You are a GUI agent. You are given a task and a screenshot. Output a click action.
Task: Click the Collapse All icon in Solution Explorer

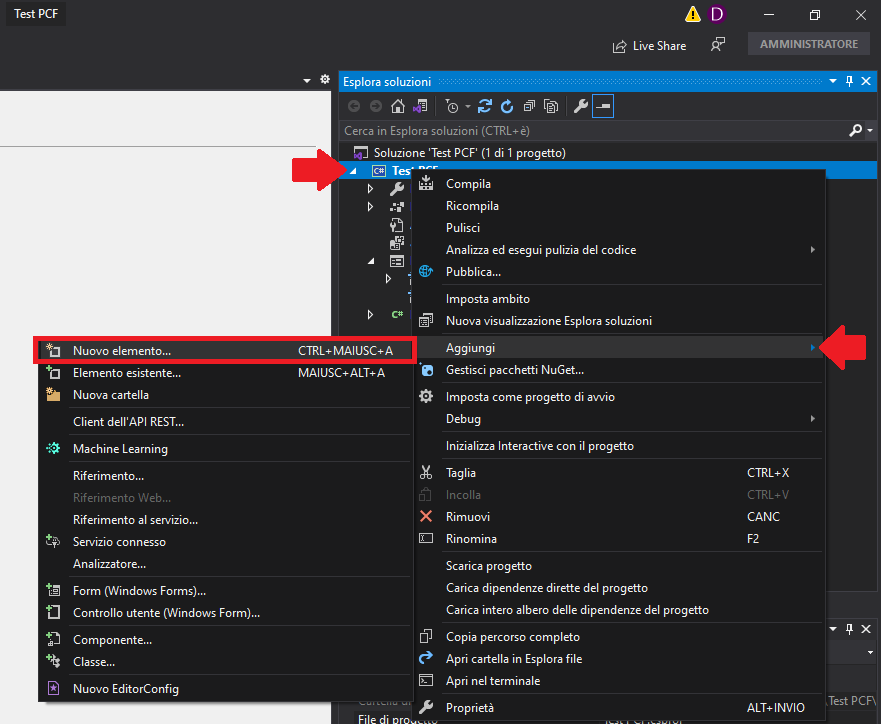point(529,106)
